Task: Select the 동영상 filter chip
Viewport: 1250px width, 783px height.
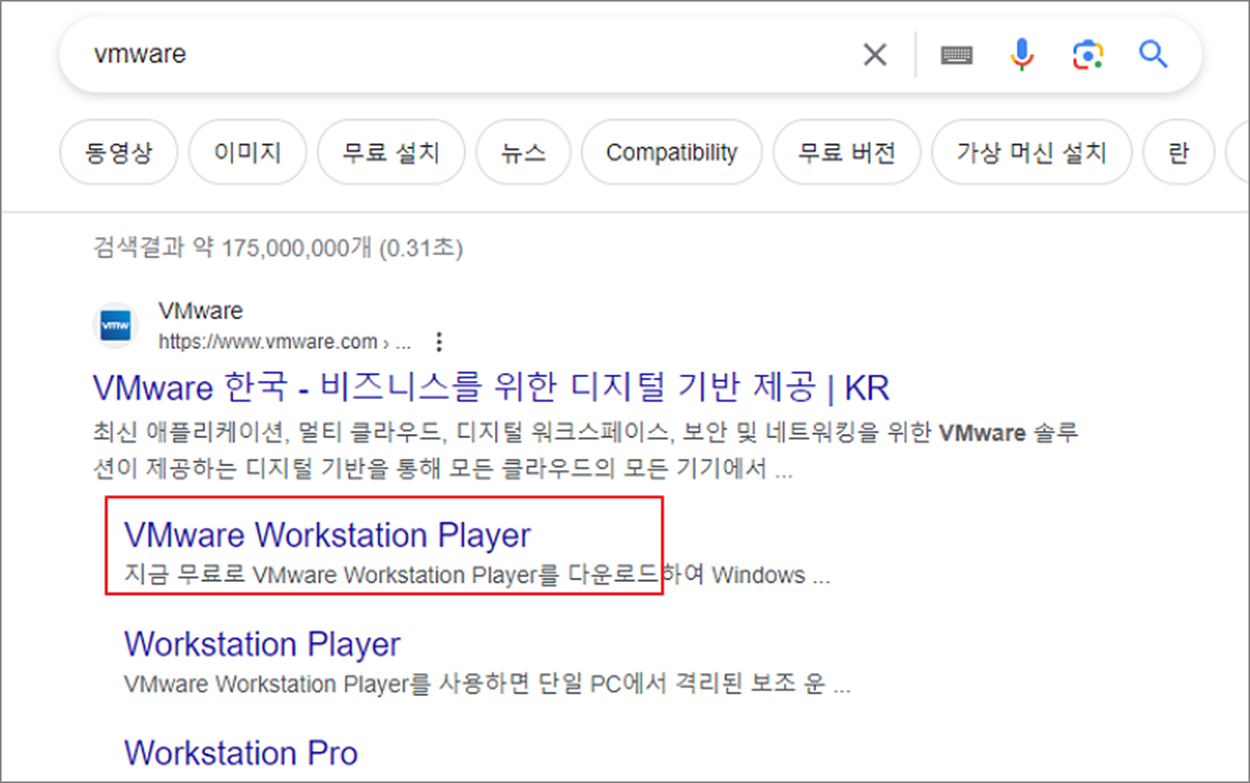Action: click(x=119, y=152)
